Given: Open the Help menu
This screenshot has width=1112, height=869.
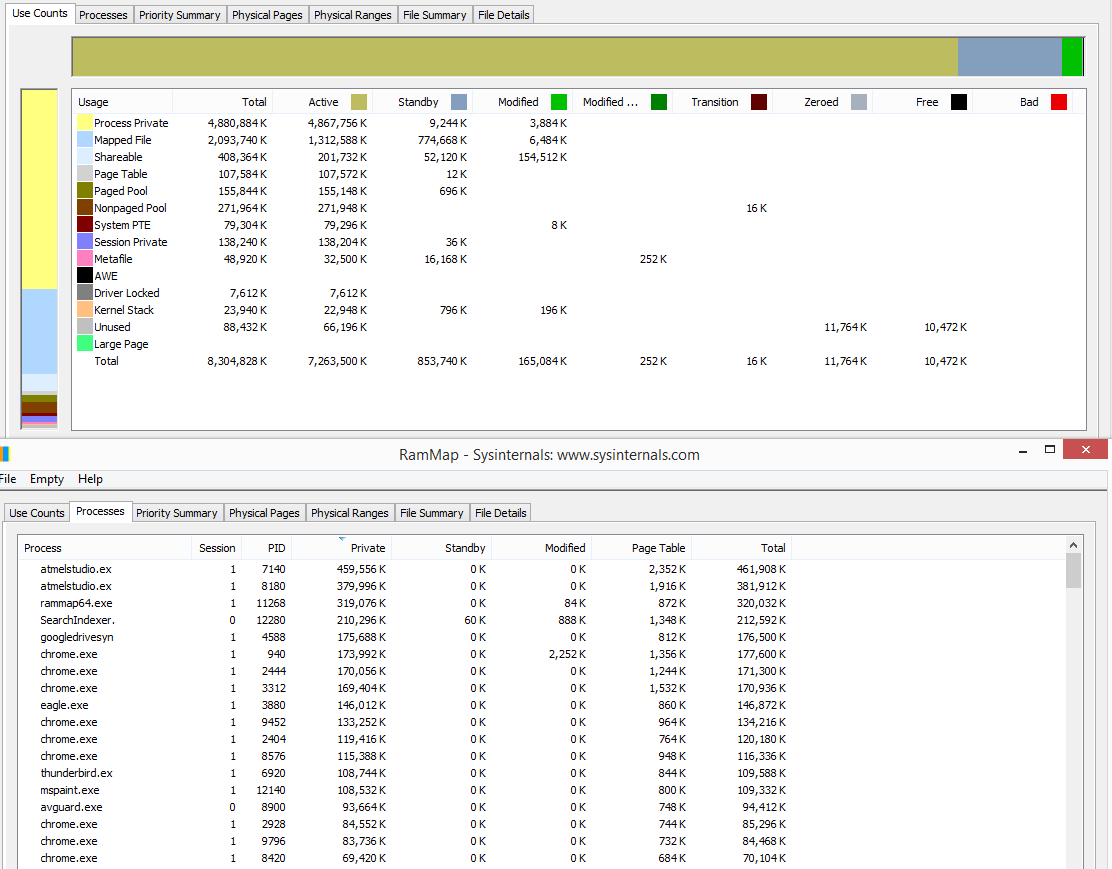Looking at the screenshot, I should 90,479.
